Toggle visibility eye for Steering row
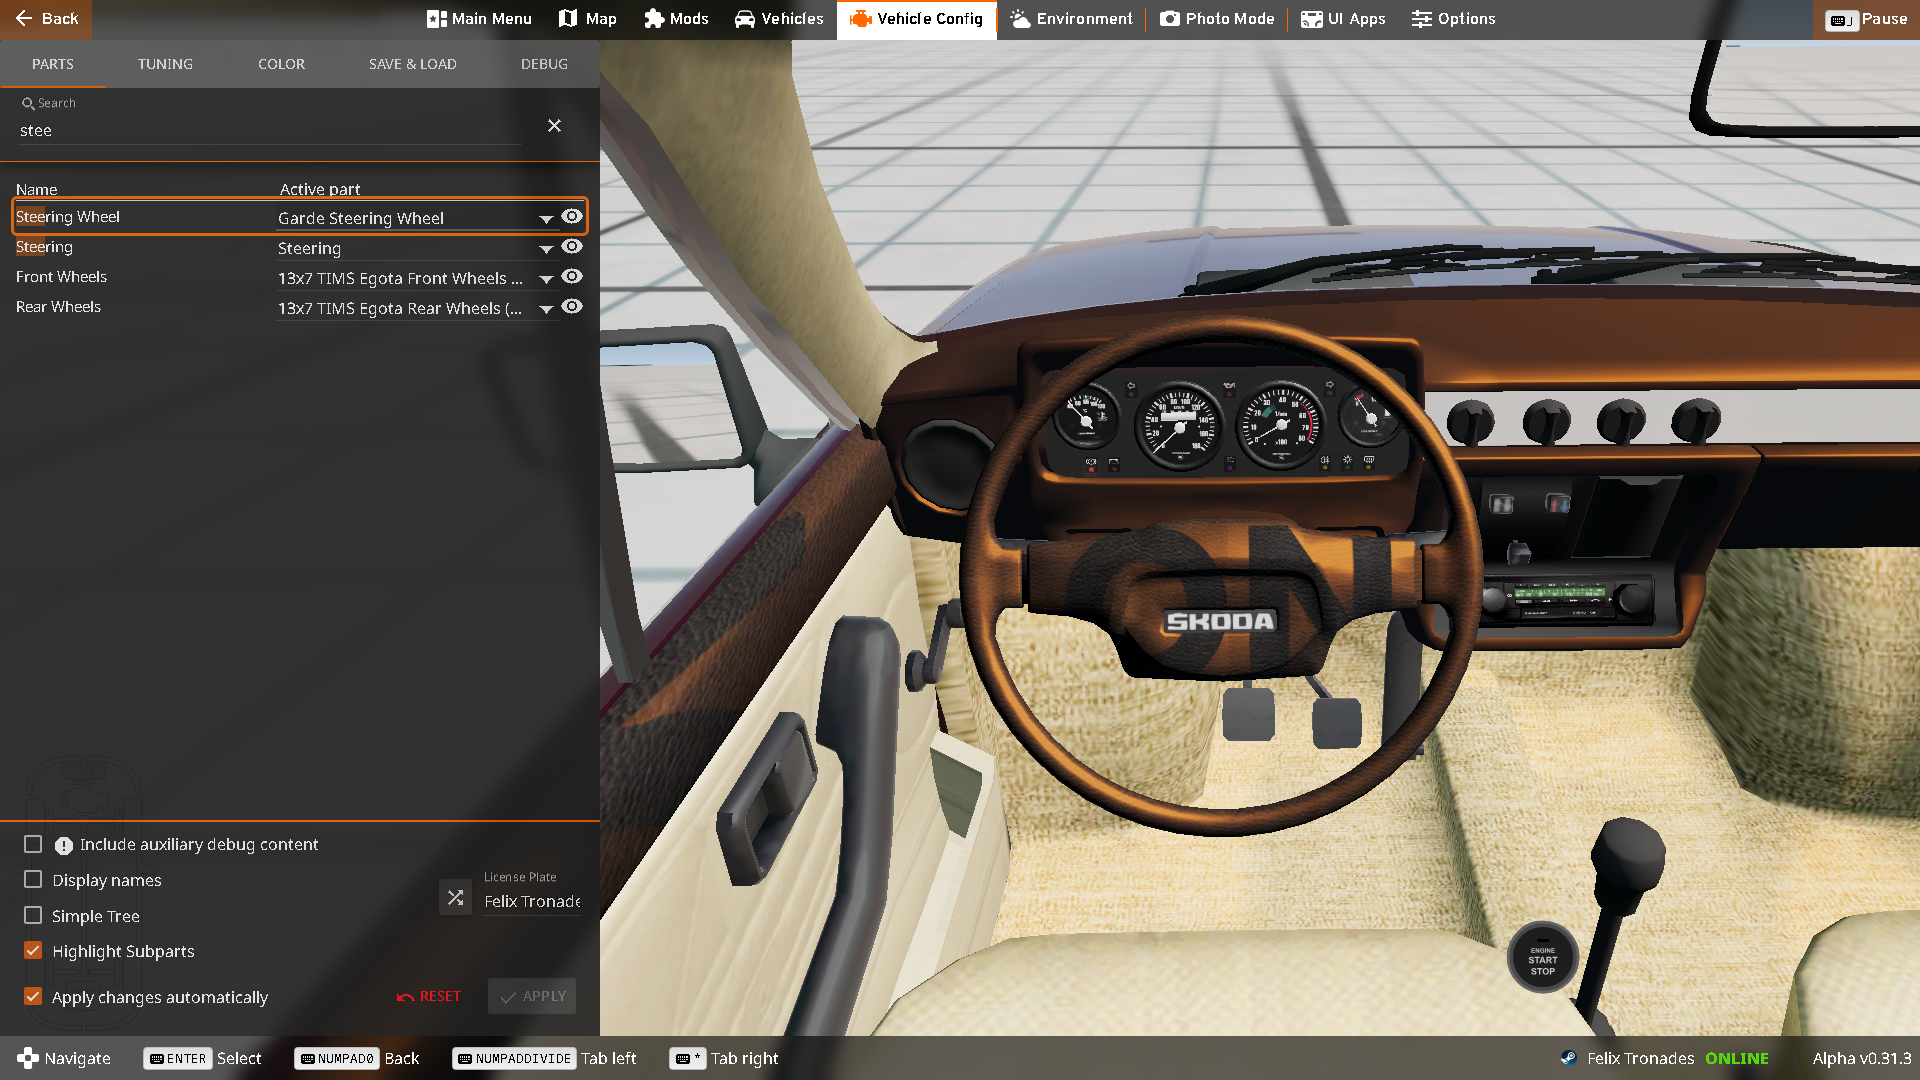Screen dimensions: 1920x1080 click(x=572, y=246)
